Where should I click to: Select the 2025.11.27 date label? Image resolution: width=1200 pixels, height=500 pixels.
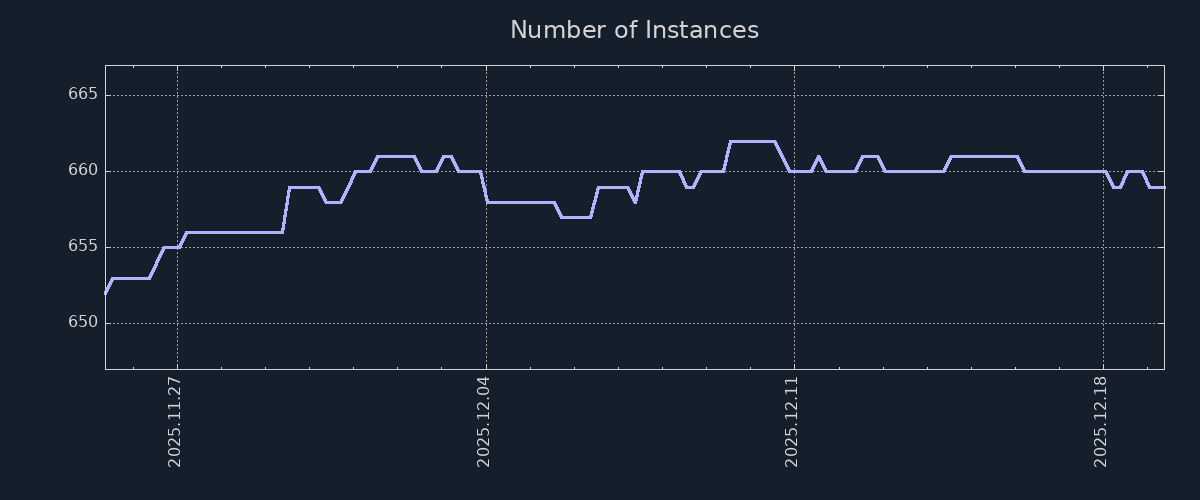click(x=175, y=421)
